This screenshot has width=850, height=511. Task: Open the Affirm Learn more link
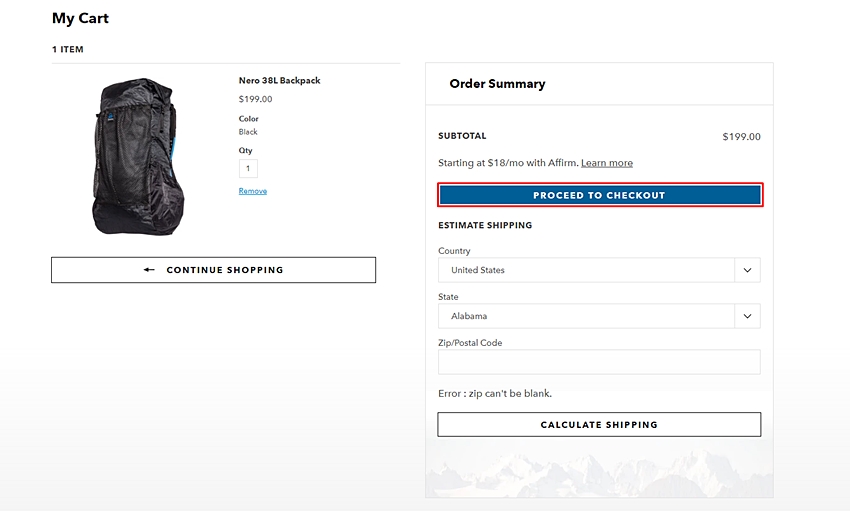pos(607,163)
